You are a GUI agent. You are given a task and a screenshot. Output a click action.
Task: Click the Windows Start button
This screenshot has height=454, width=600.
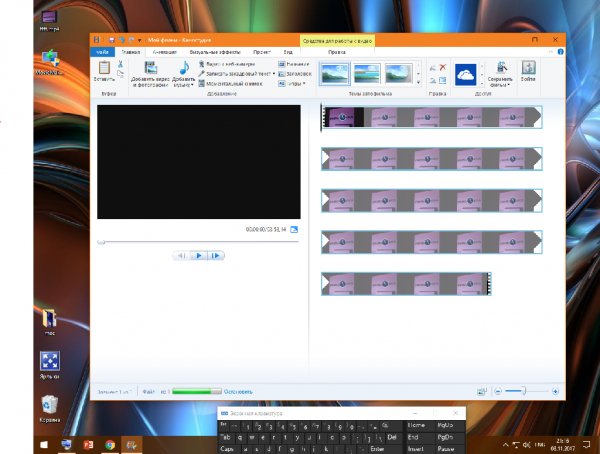(x=44, y=444)
